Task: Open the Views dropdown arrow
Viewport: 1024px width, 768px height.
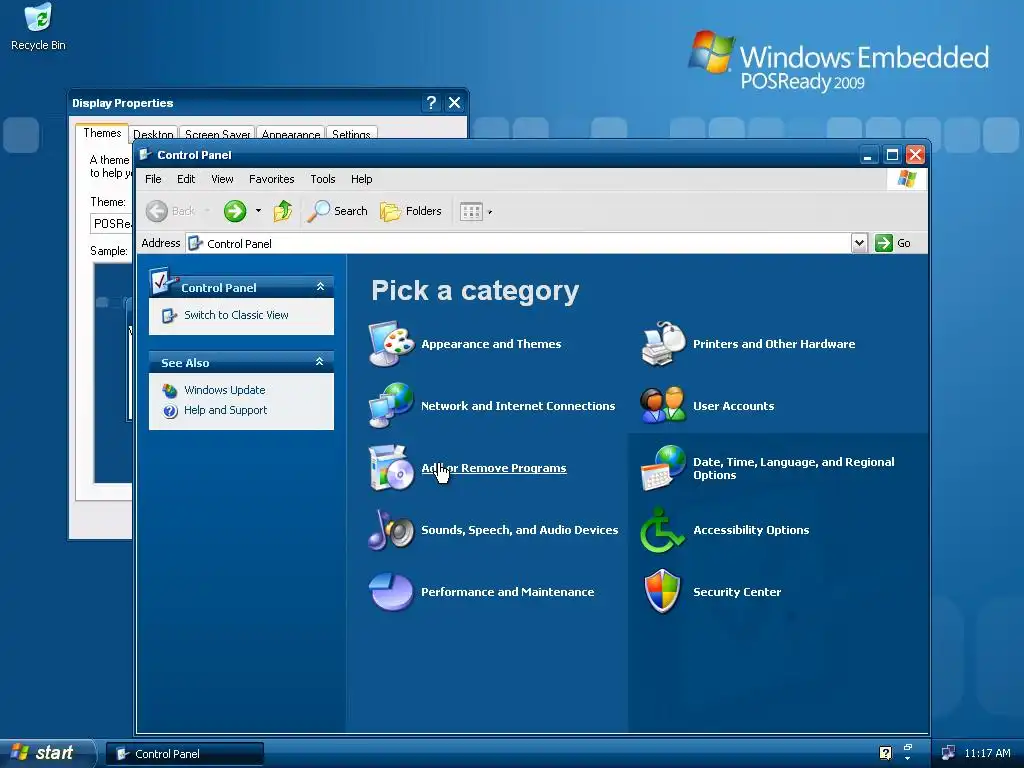Action: (490, 212)
